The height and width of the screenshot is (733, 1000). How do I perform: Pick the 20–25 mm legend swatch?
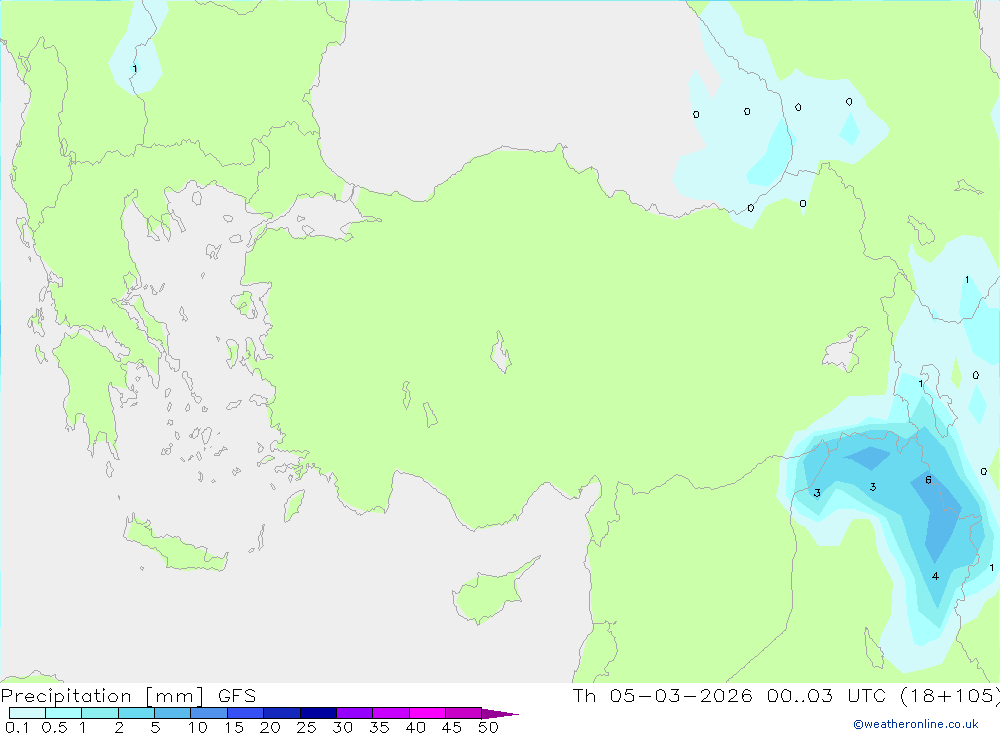pos(282,713)
